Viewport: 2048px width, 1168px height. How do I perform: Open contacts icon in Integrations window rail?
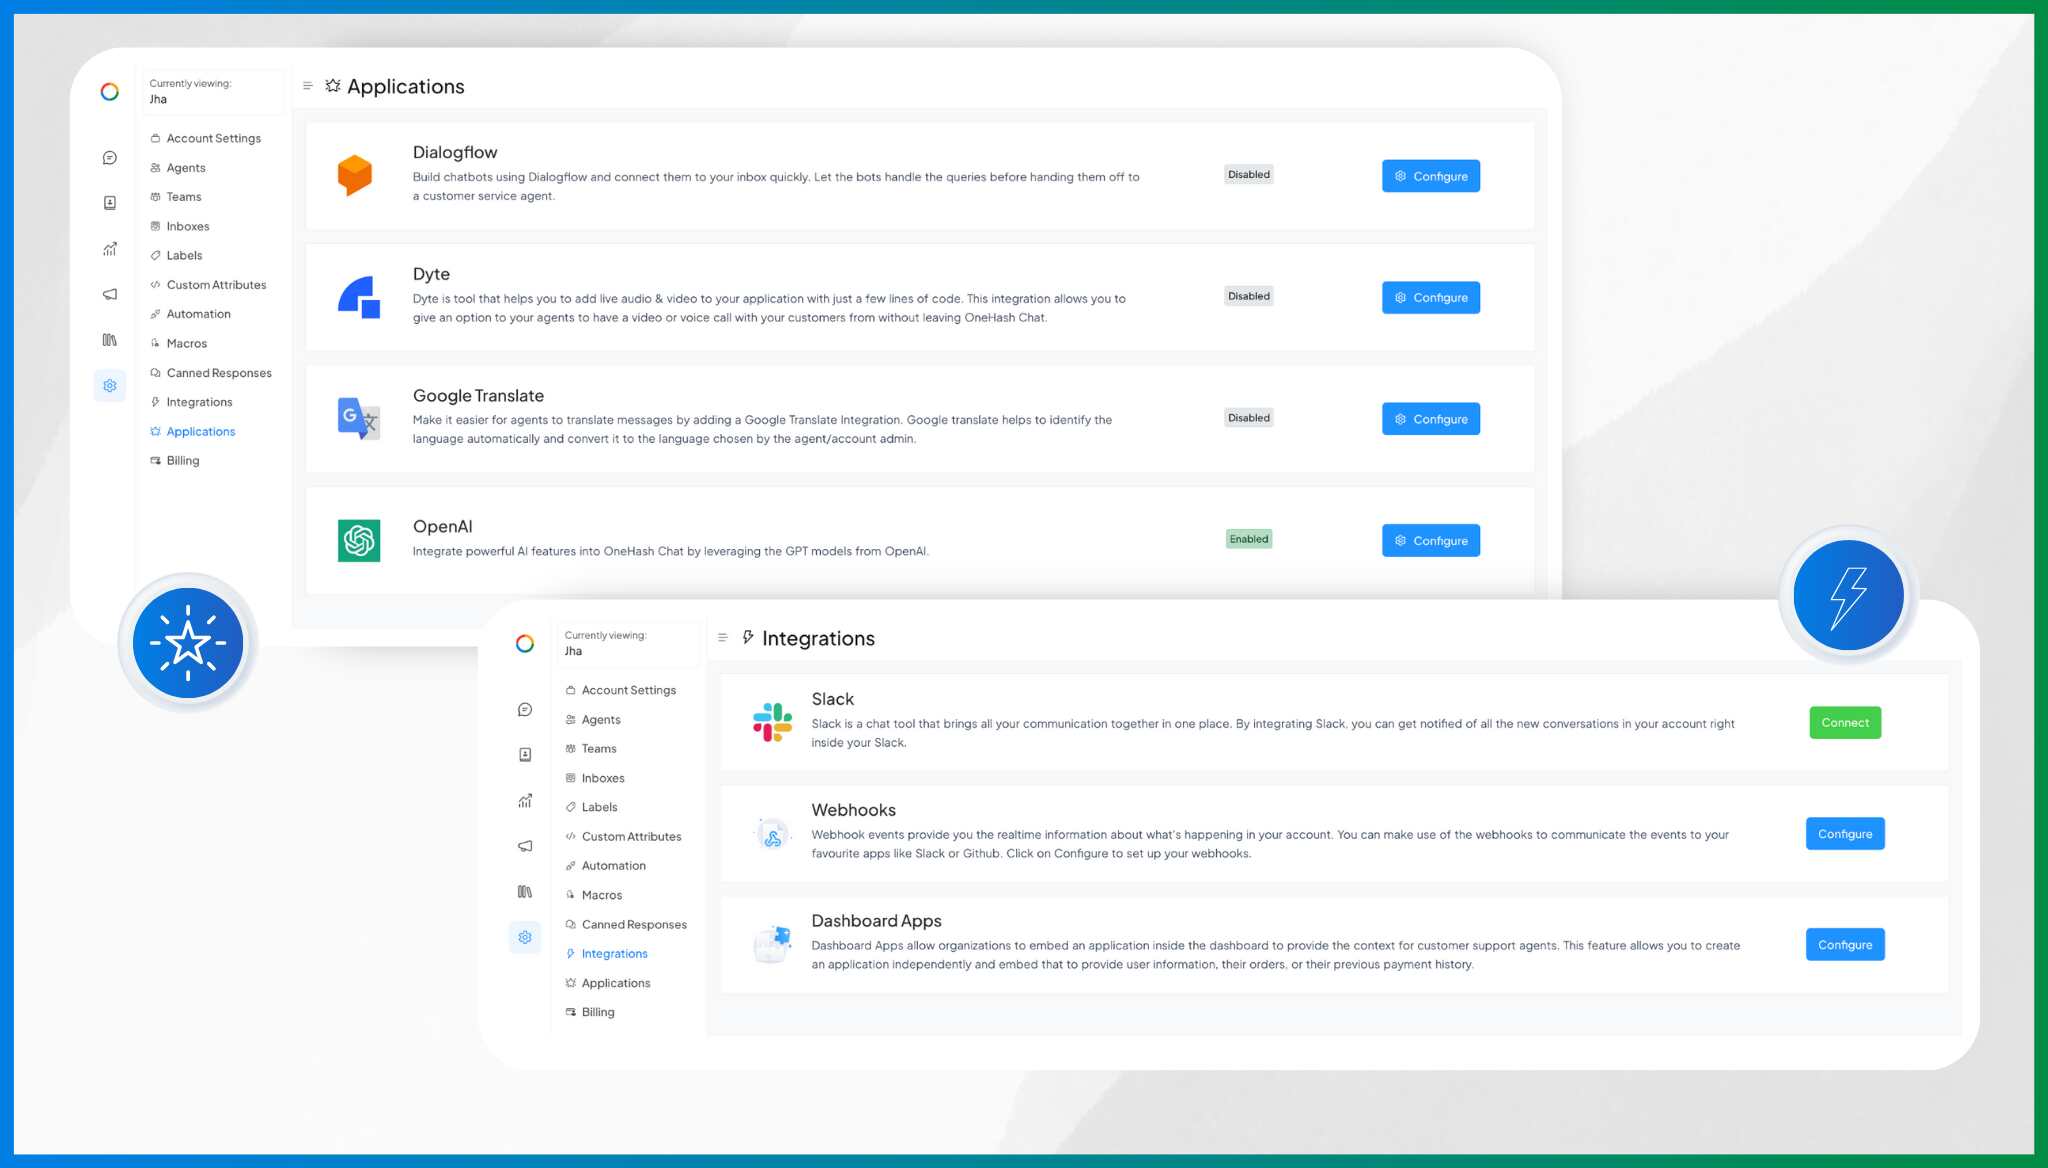525,755
